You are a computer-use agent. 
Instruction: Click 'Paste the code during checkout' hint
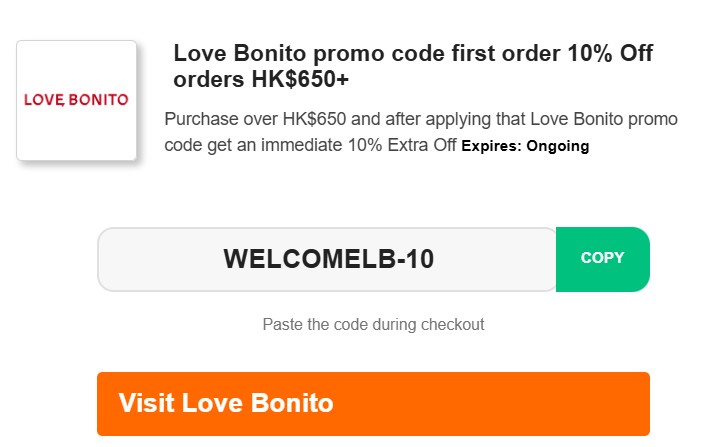pyautogui.click(x=373, y=324)
